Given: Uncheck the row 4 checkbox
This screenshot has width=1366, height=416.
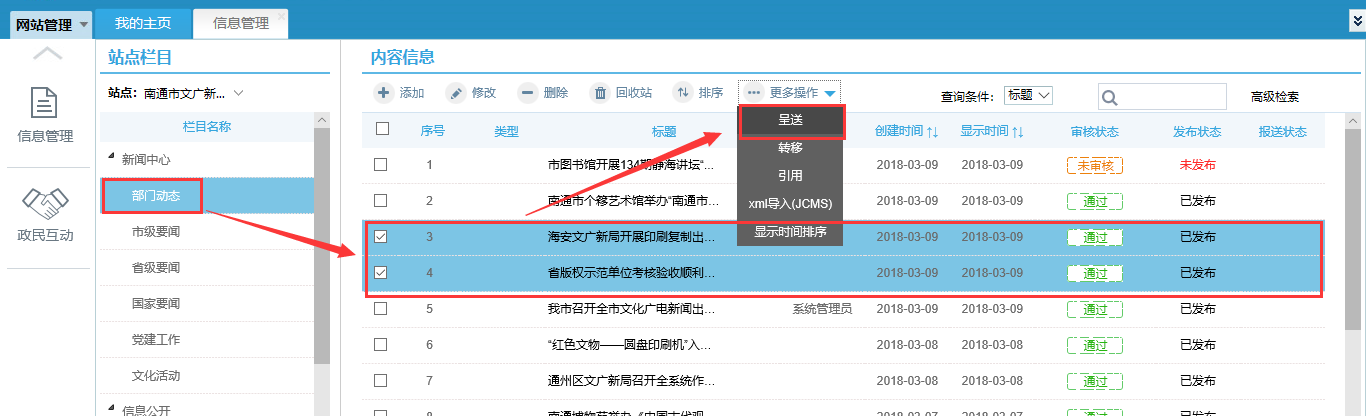Looking at the screenshot, I should (x=381, y=273).
